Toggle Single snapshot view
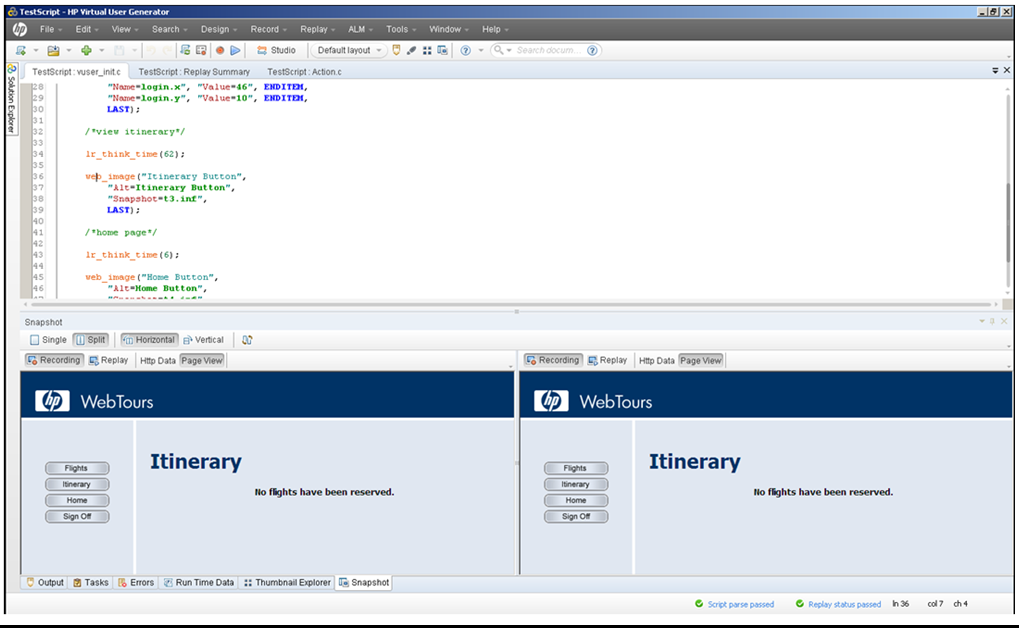The image size is (1021, 630). pyautogui.click(x=48, y=340)
